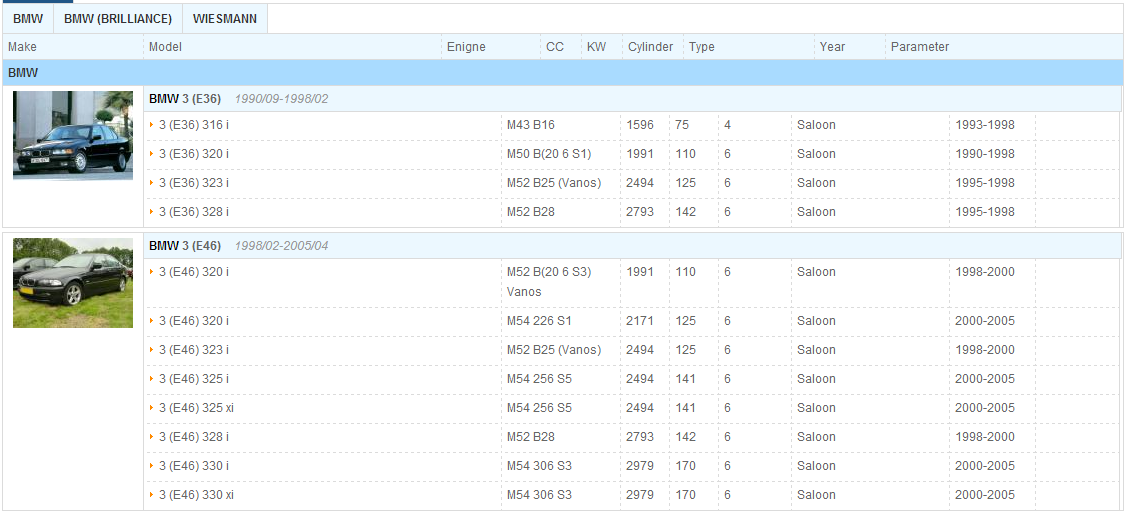Screen dimensions: 1128x513
Task: Select the WIESMANN tab
Action: click(x=224, y=19)
